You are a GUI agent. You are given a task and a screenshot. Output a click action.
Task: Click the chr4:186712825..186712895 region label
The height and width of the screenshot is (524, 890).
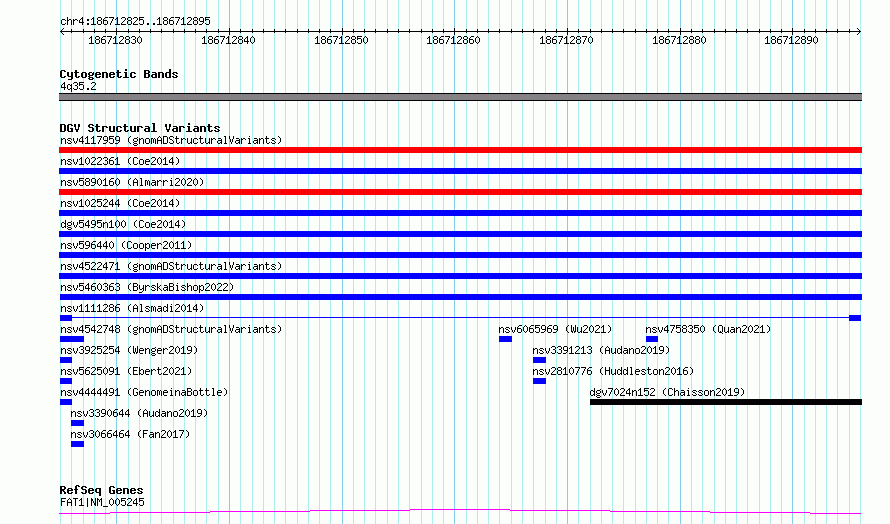(135, 22)
